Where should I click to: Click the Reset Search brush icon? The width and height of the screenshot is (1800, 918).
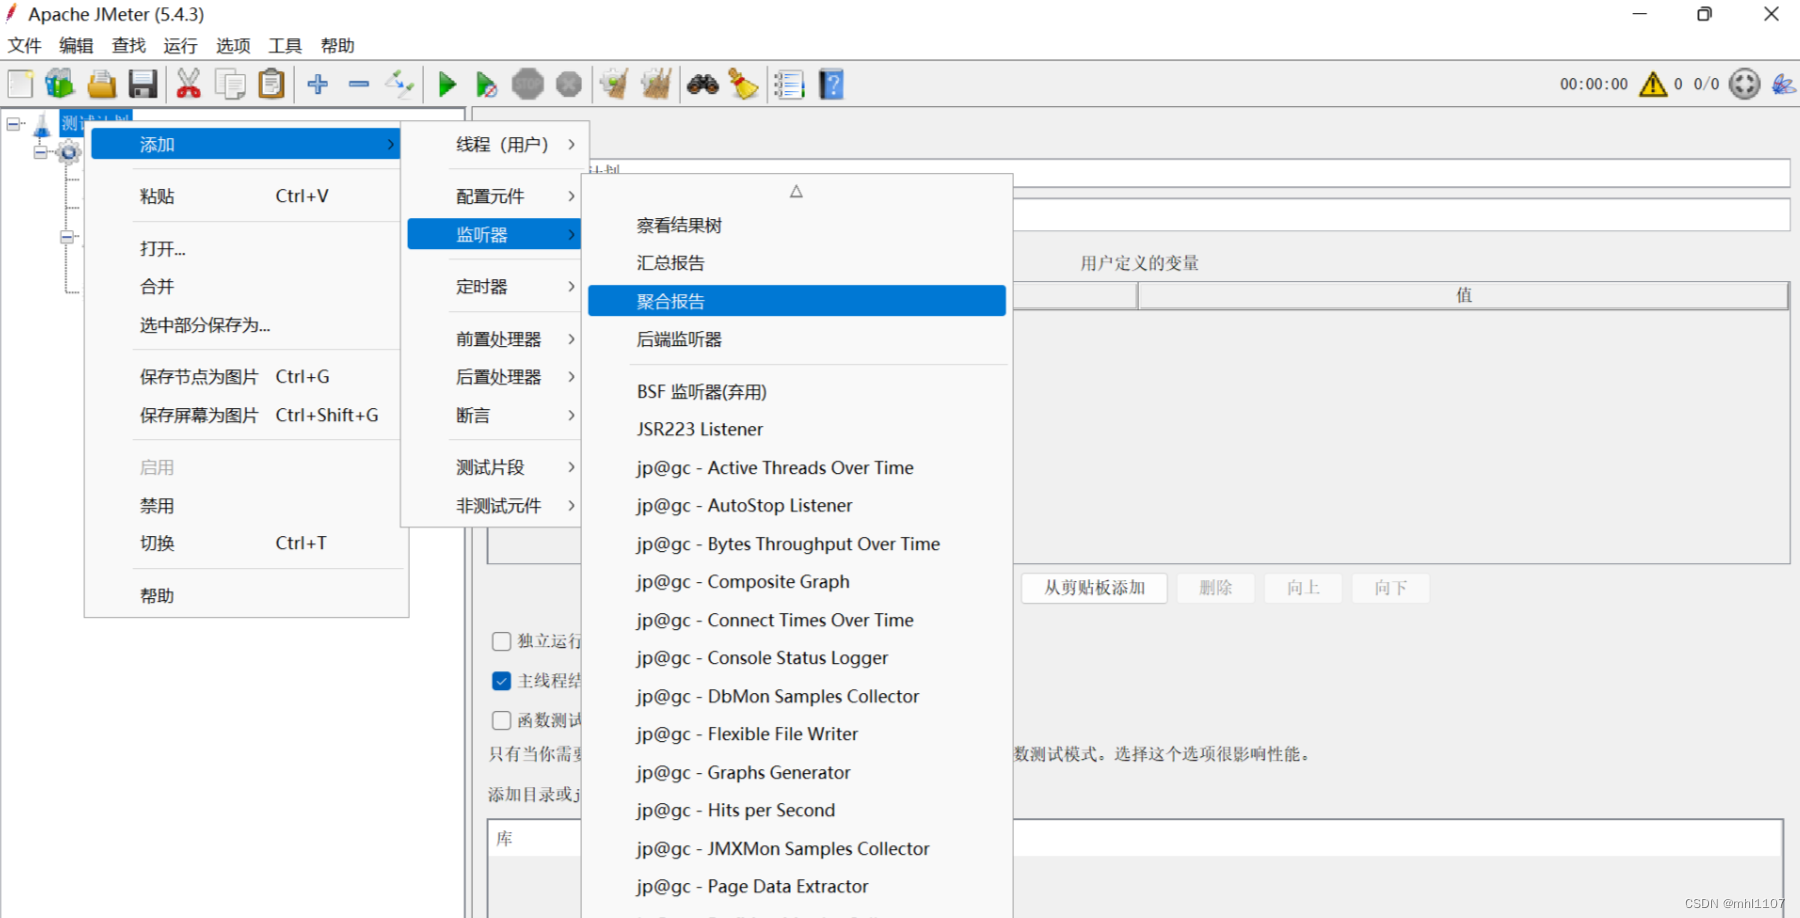pyautogui.click(x=743, y=85)
